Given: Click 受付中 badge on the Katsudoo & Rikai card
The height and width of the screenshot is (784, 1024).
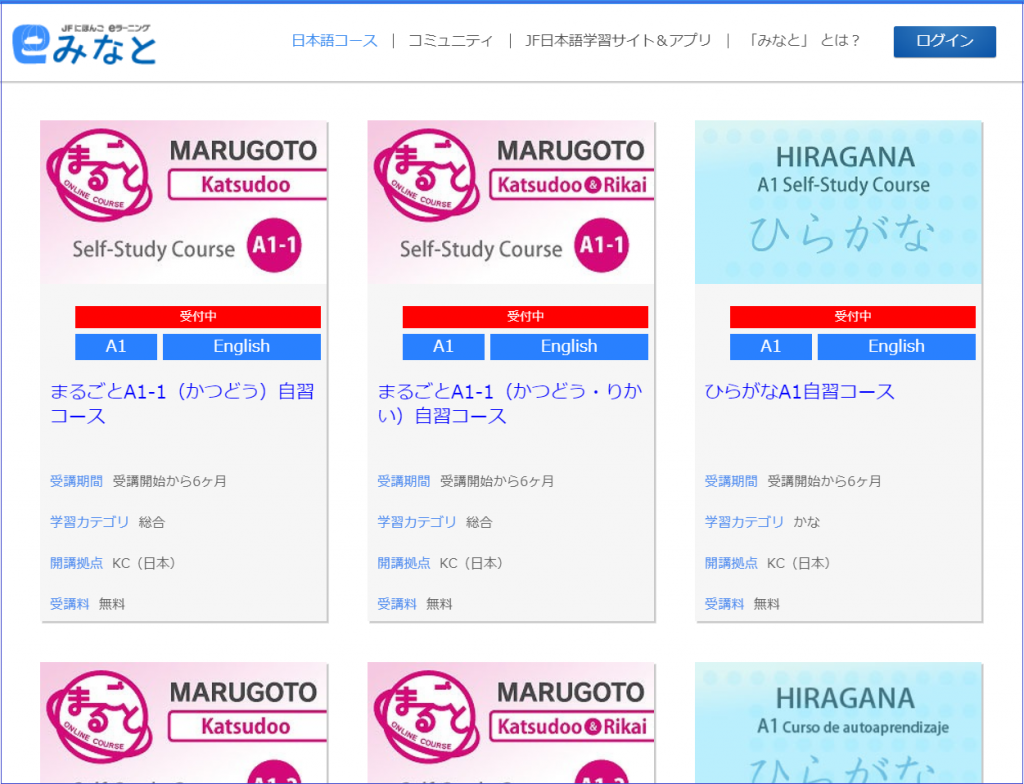Looking at the screenshot, I should (x=525, y=317).
